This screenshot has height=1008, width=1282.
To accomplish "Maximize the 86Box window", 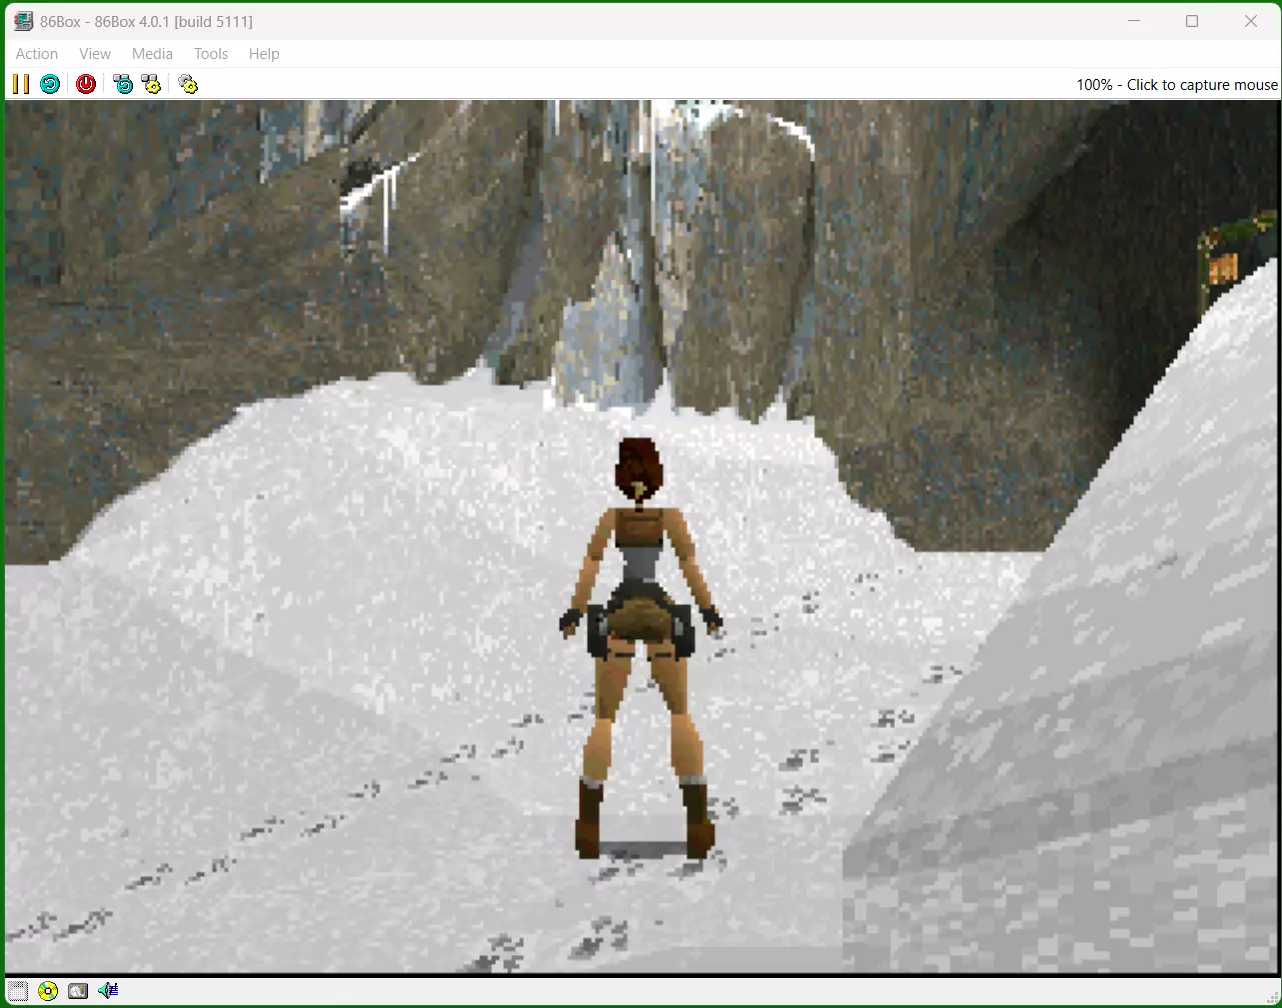I will coord(1192,21).
